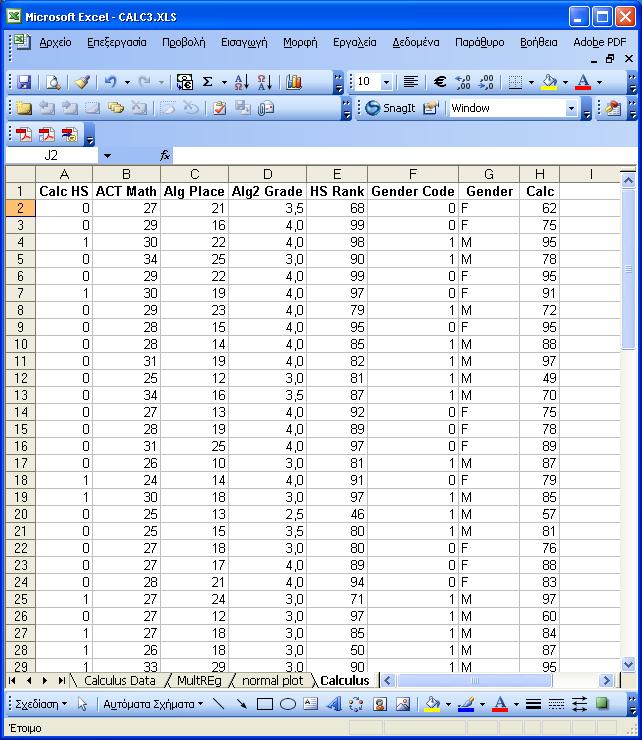Click the AutoSum sigma icon
The image size is (642, 740).
click(207, 82)
